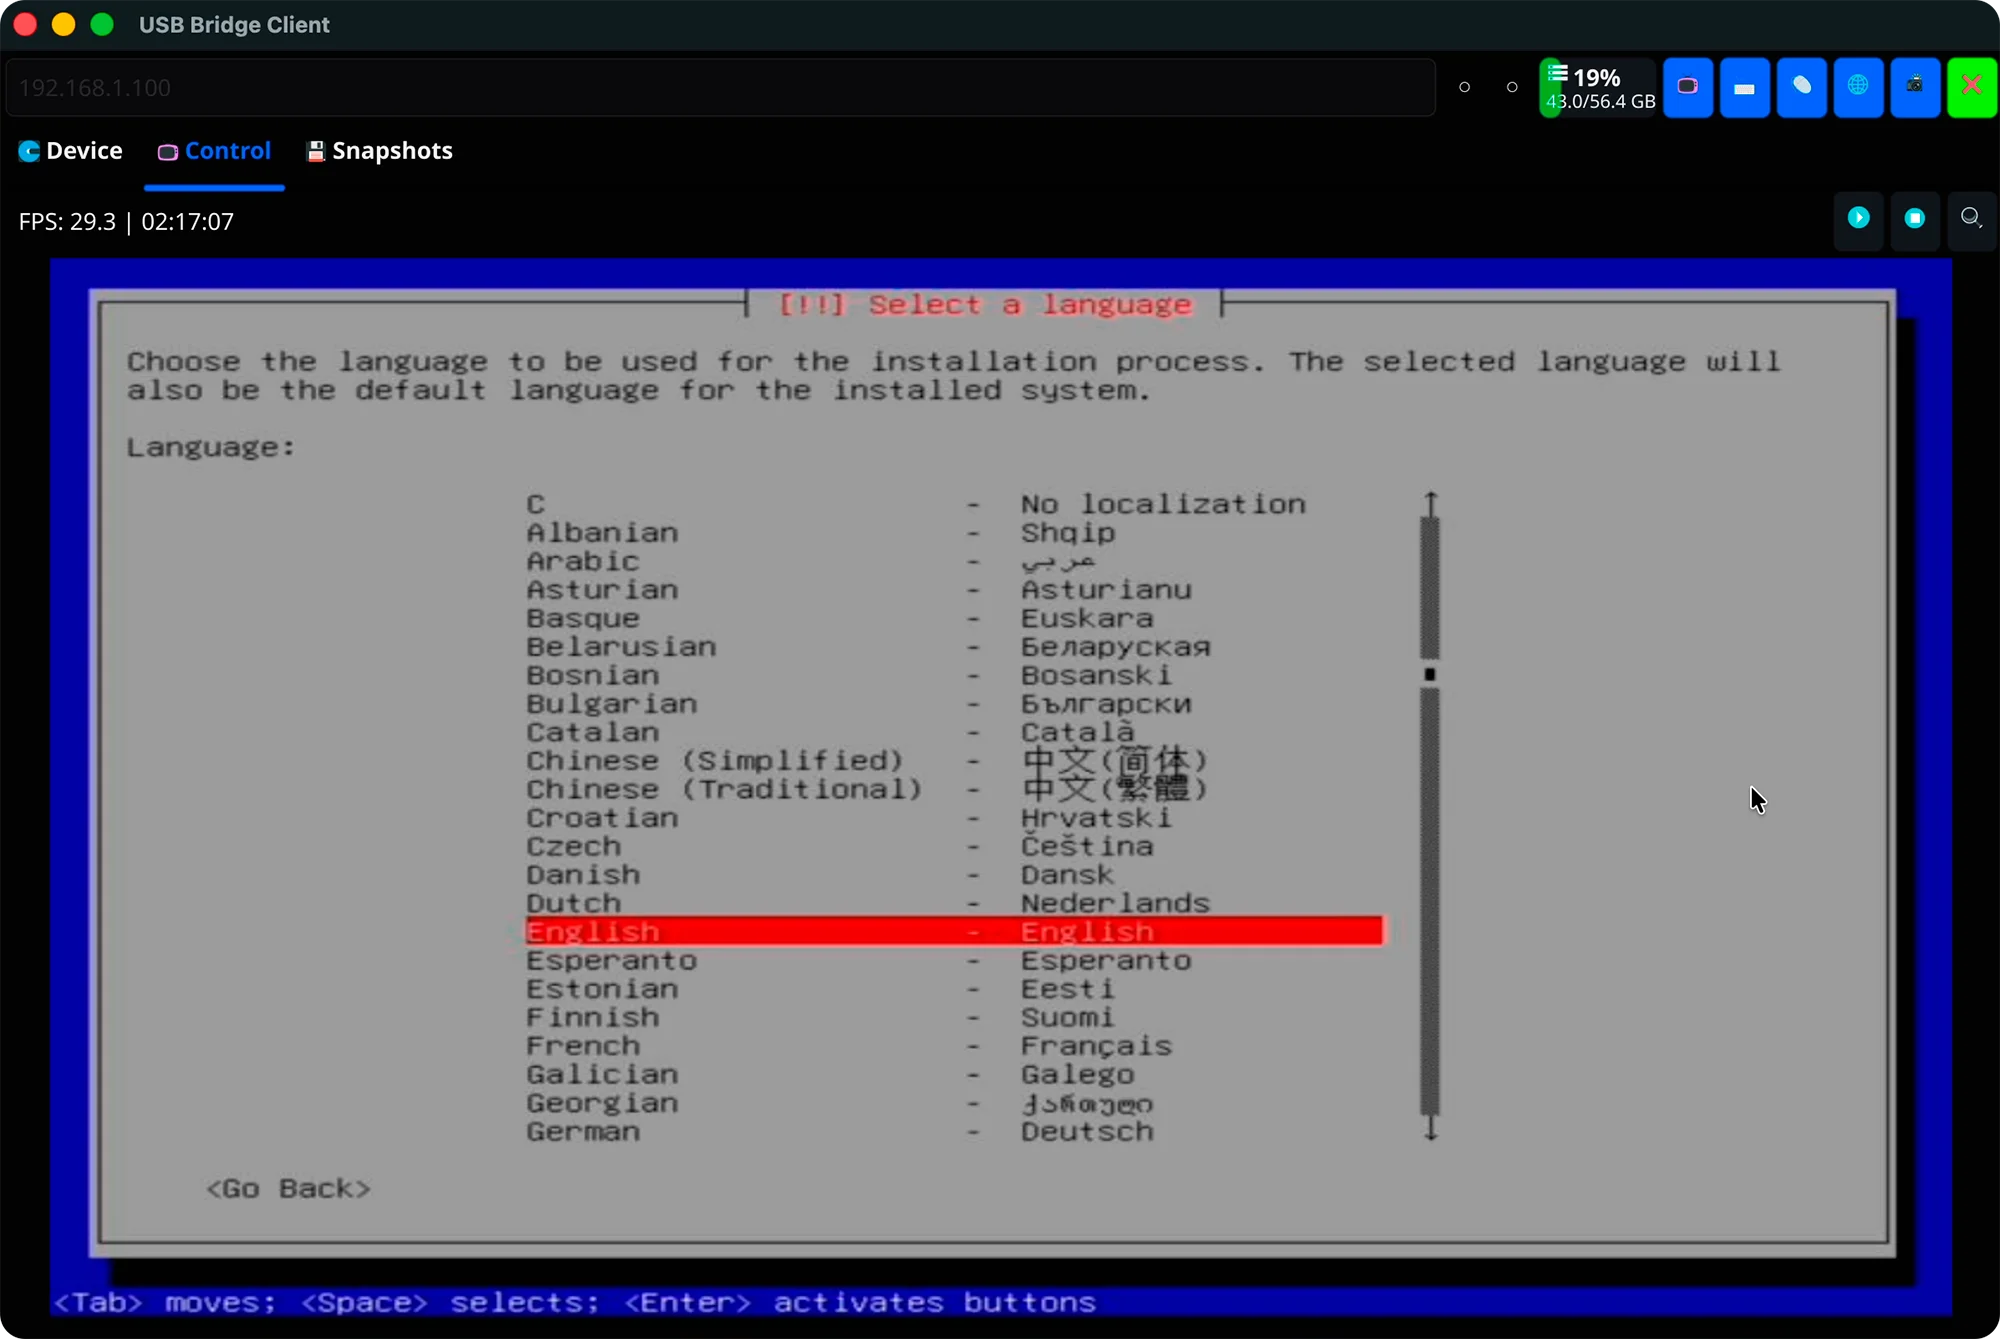Click the network globe icon

click(1858, 87)
